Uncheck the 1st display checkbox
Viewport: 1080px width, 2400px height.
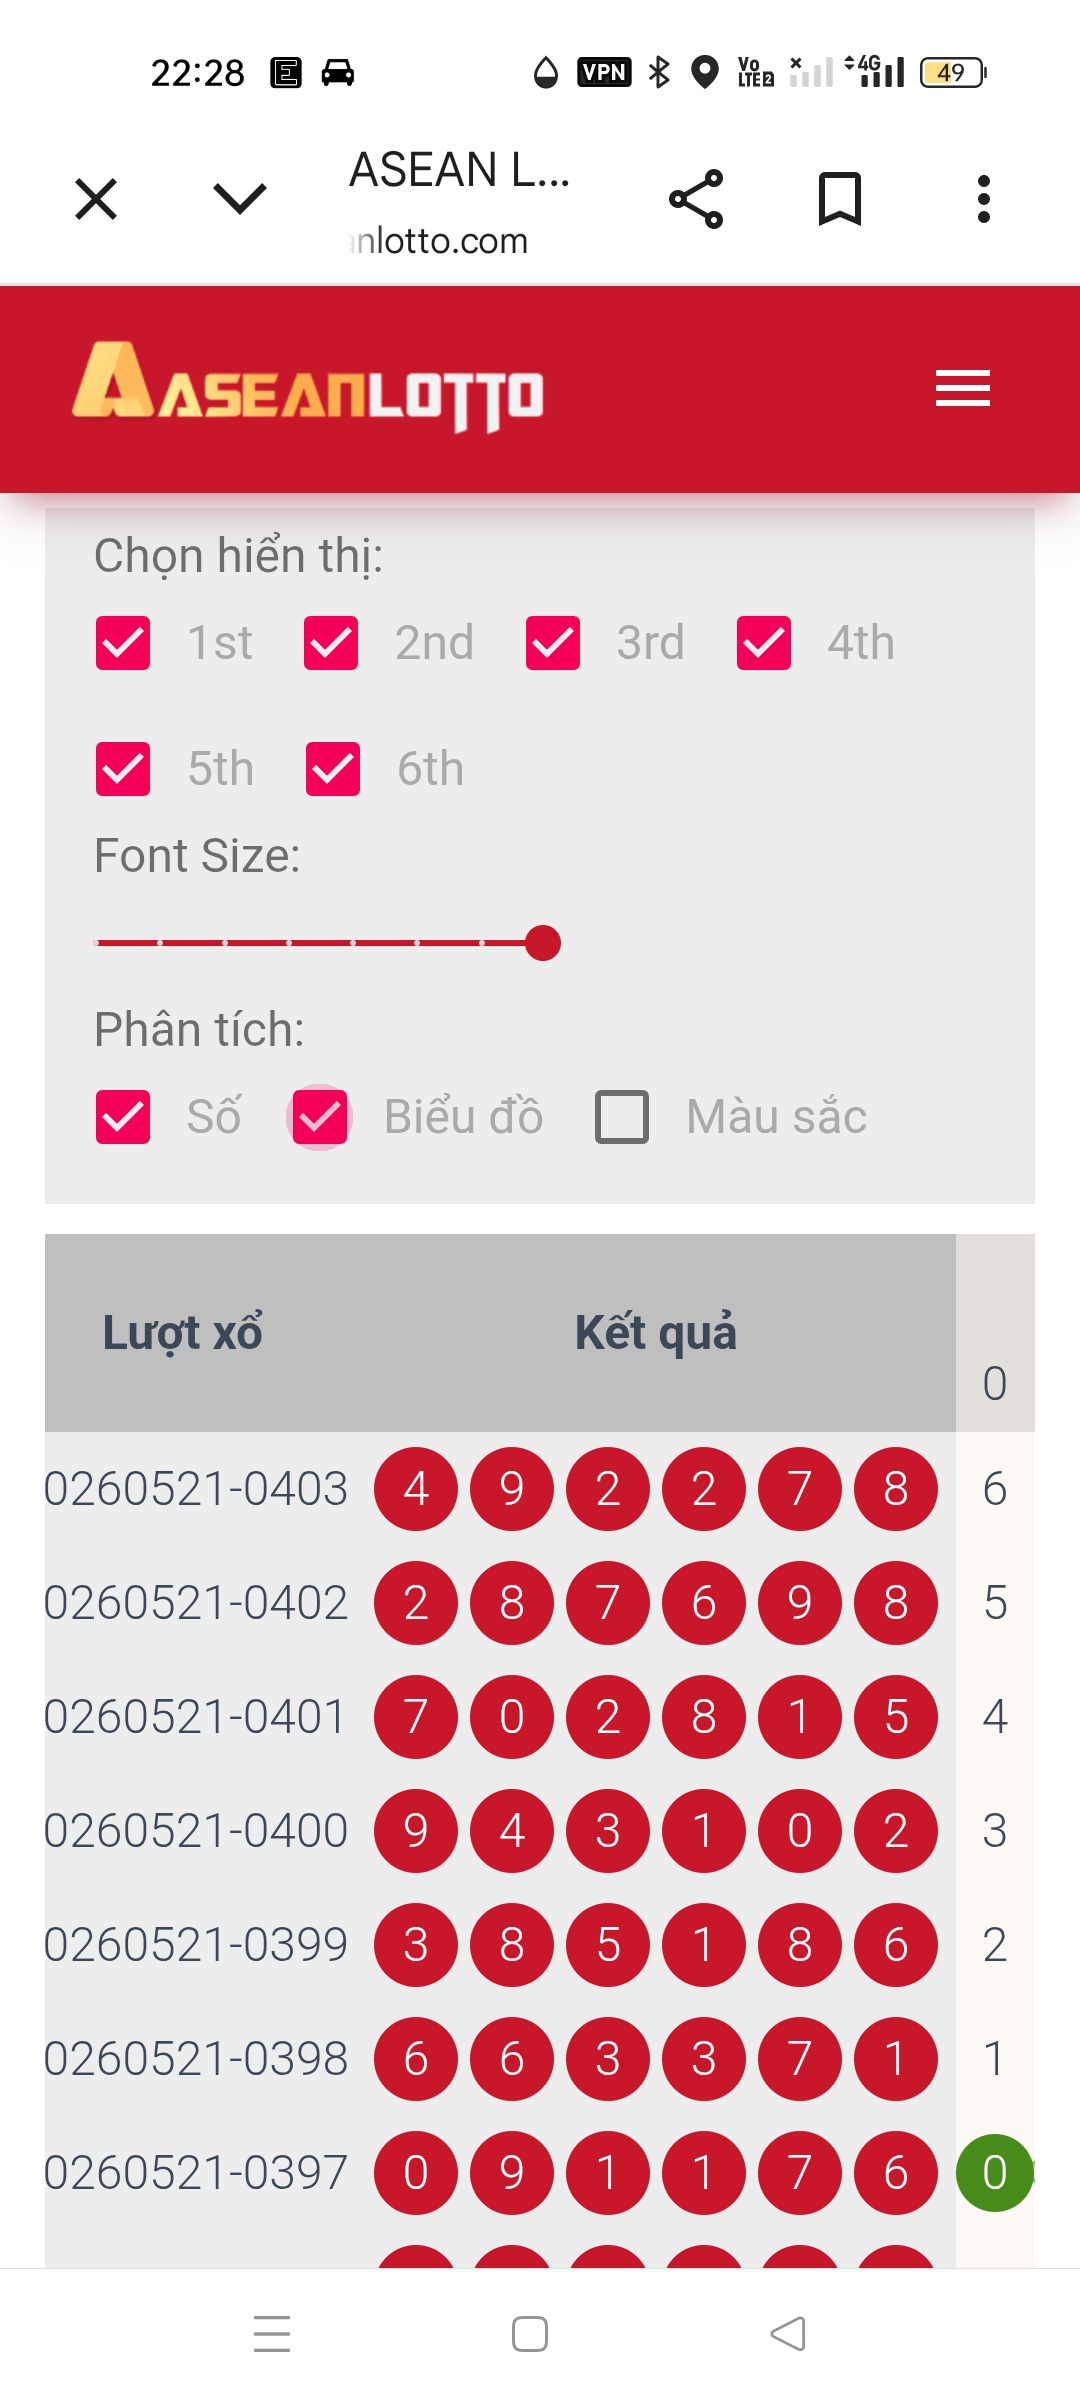click(x=123, y=643)
